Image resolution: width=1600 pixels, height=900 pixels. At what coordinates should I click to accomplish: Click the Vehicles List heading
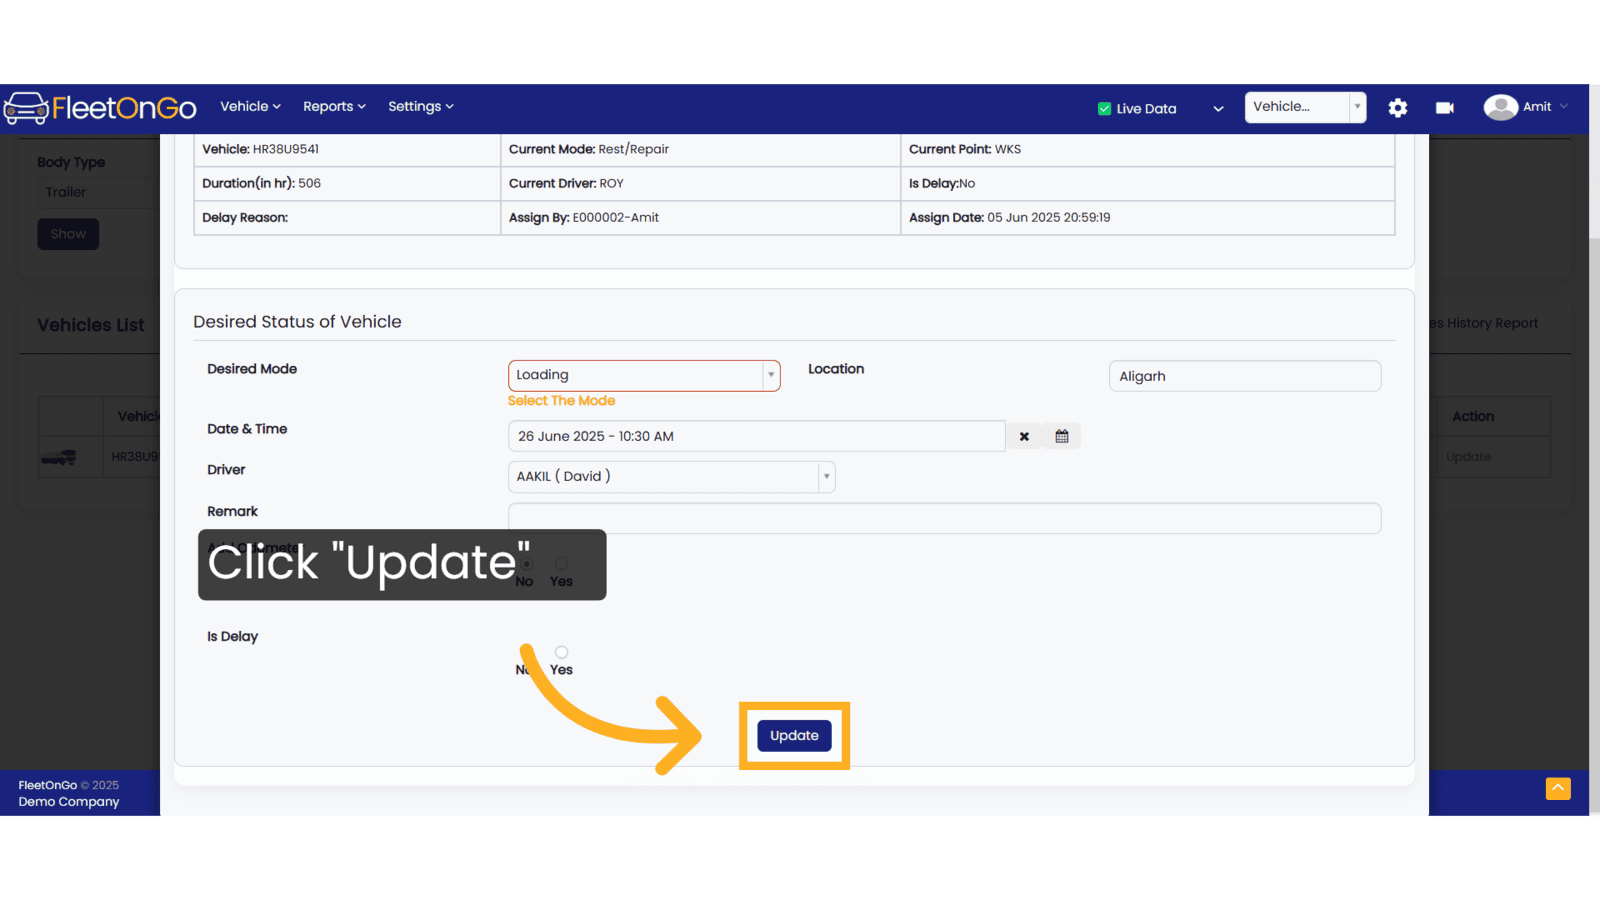point(91,325)
